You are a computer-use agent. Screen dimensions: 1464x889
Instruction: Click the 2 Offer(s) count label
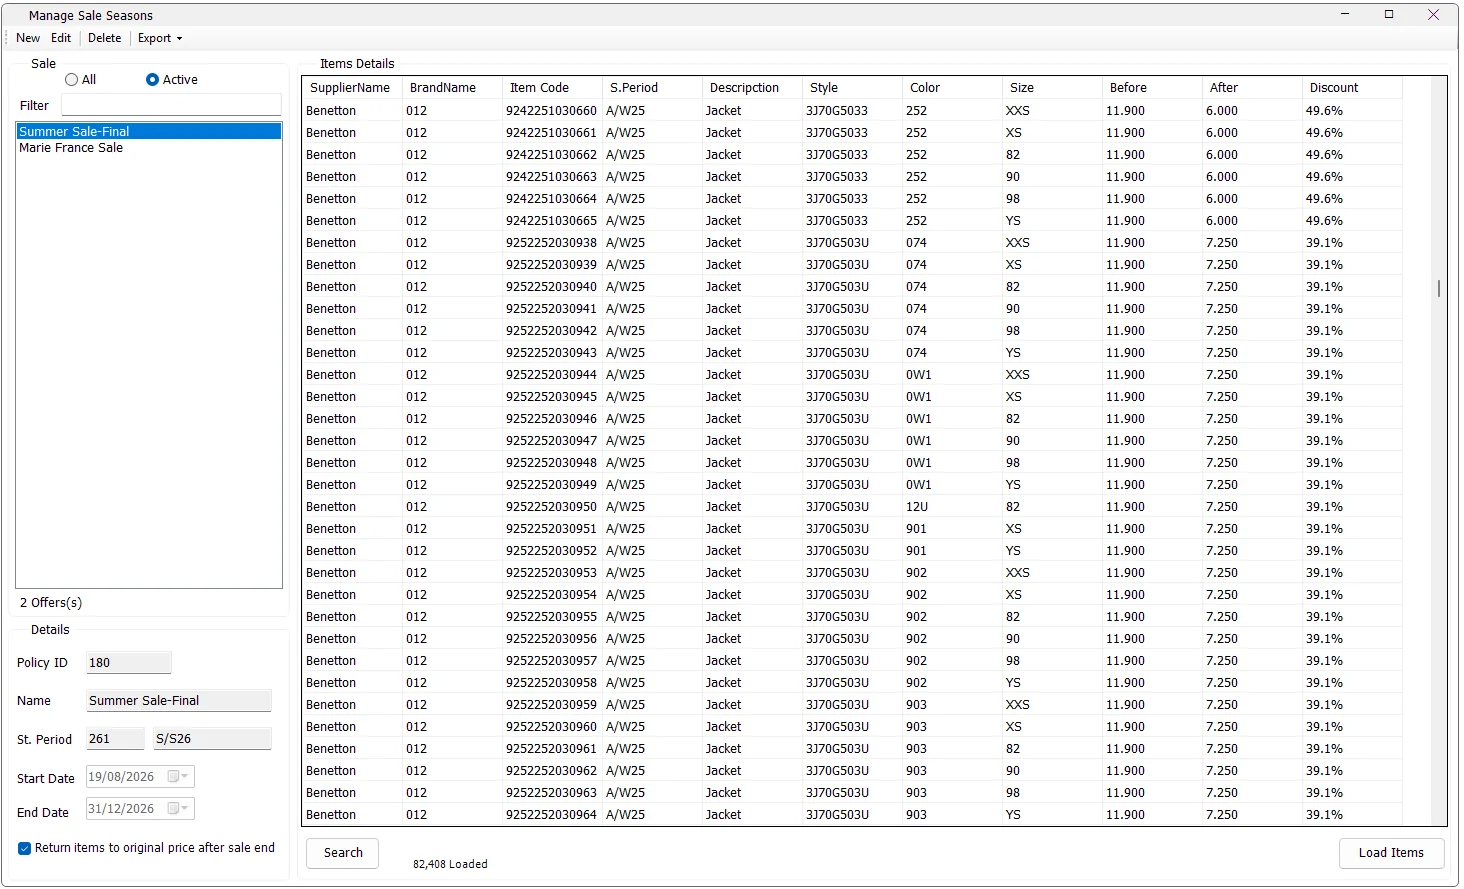(51, 603)
